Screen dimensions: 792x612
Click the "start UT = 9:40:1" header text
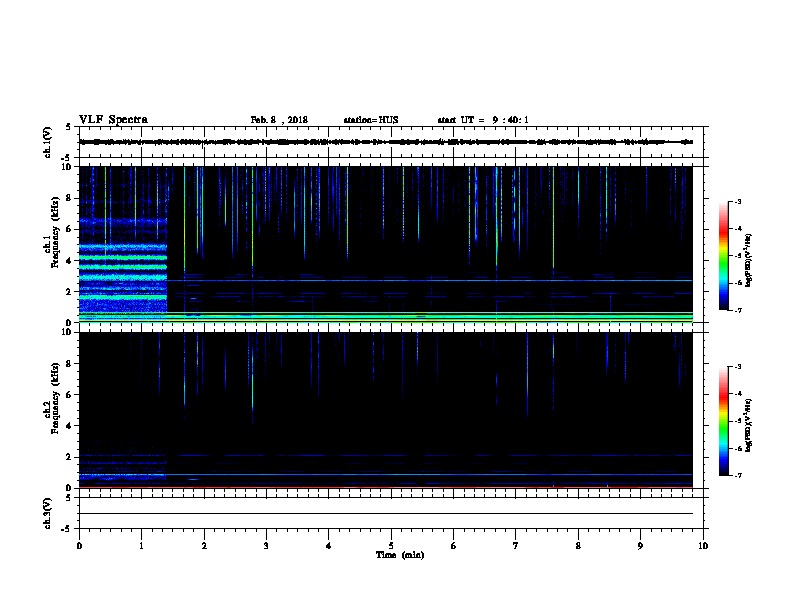(x=483, y=120)
